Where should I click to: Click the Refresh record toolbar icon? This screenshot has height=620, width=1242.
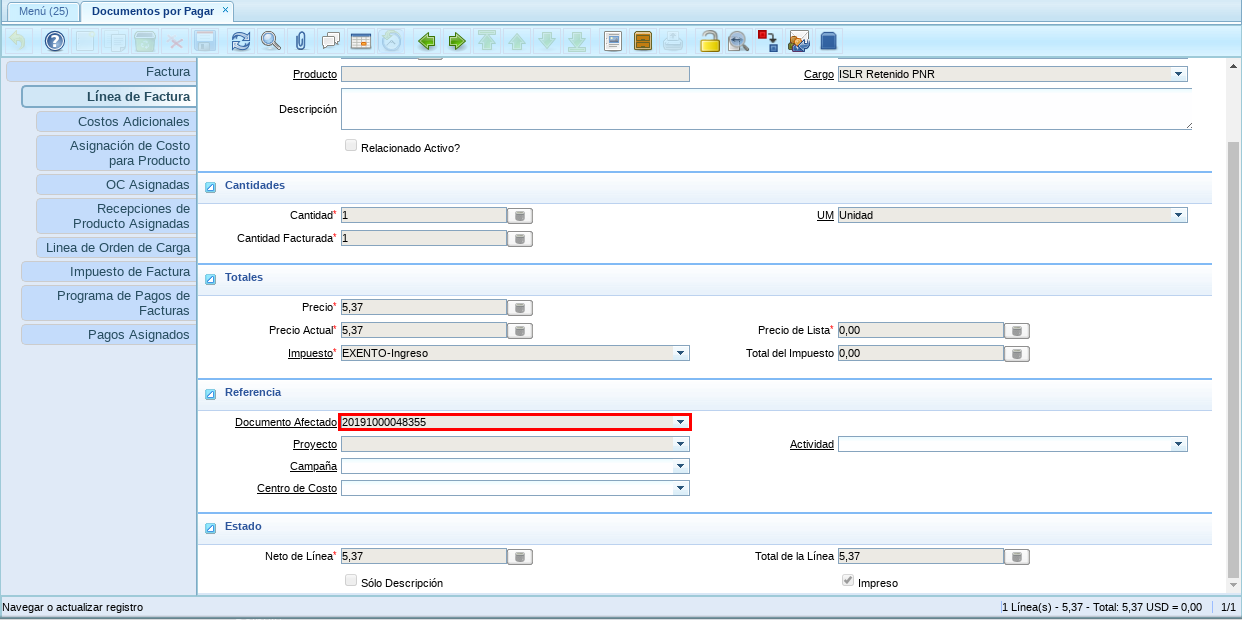pos(241,41)
